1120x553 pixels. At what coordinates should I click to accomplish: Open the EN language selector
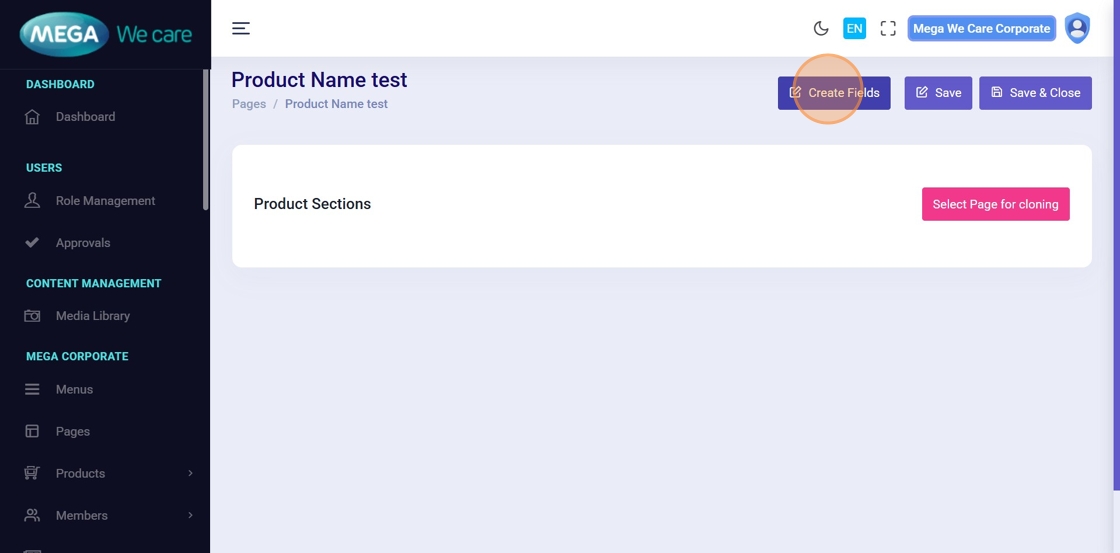(x=854, y=29)
